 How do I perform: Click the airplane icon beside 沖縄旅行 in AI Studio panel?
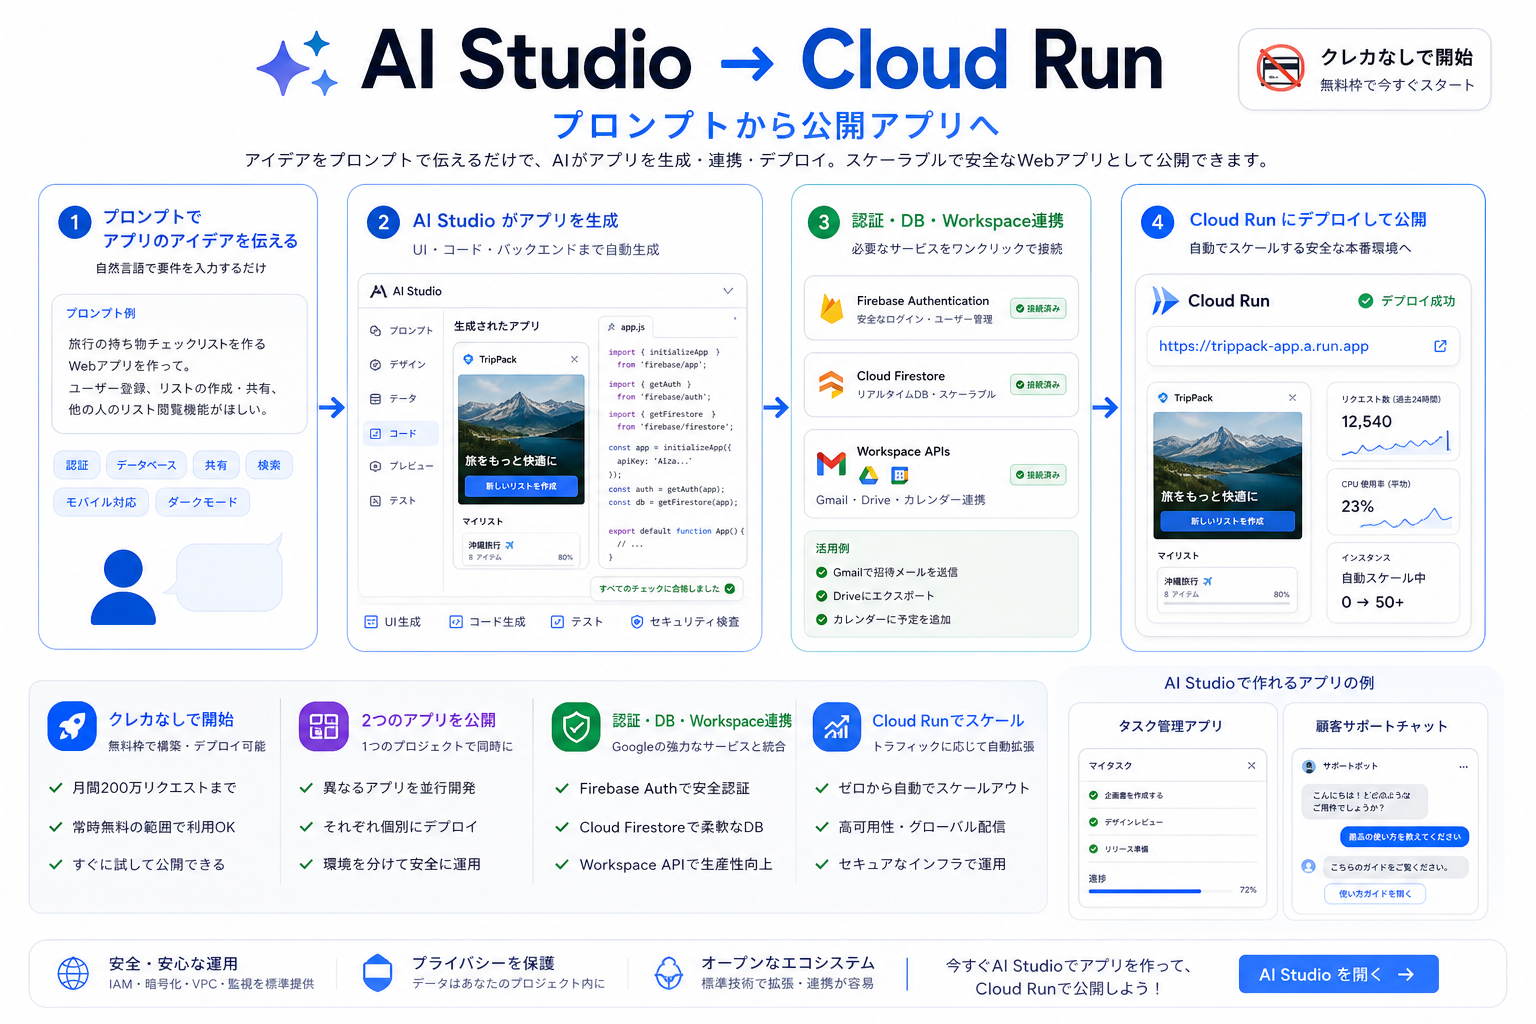pyautogui.click(x=509, y=545)
